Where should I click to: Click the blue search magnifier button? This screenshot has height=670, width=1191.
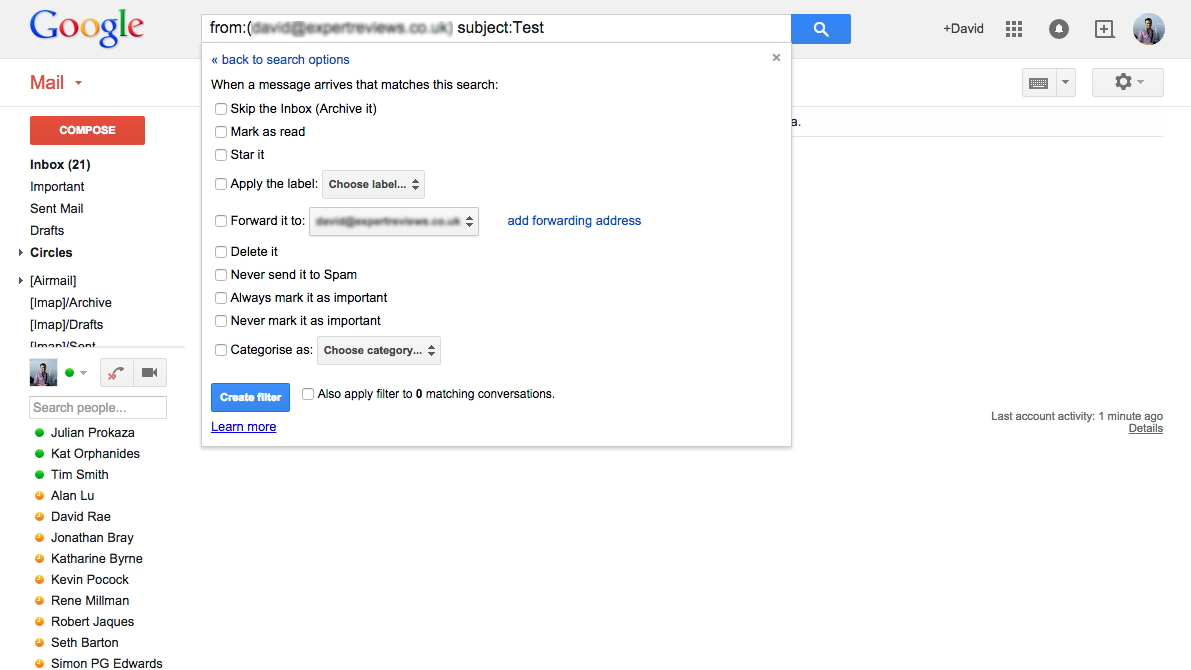(x=820, y=29)
